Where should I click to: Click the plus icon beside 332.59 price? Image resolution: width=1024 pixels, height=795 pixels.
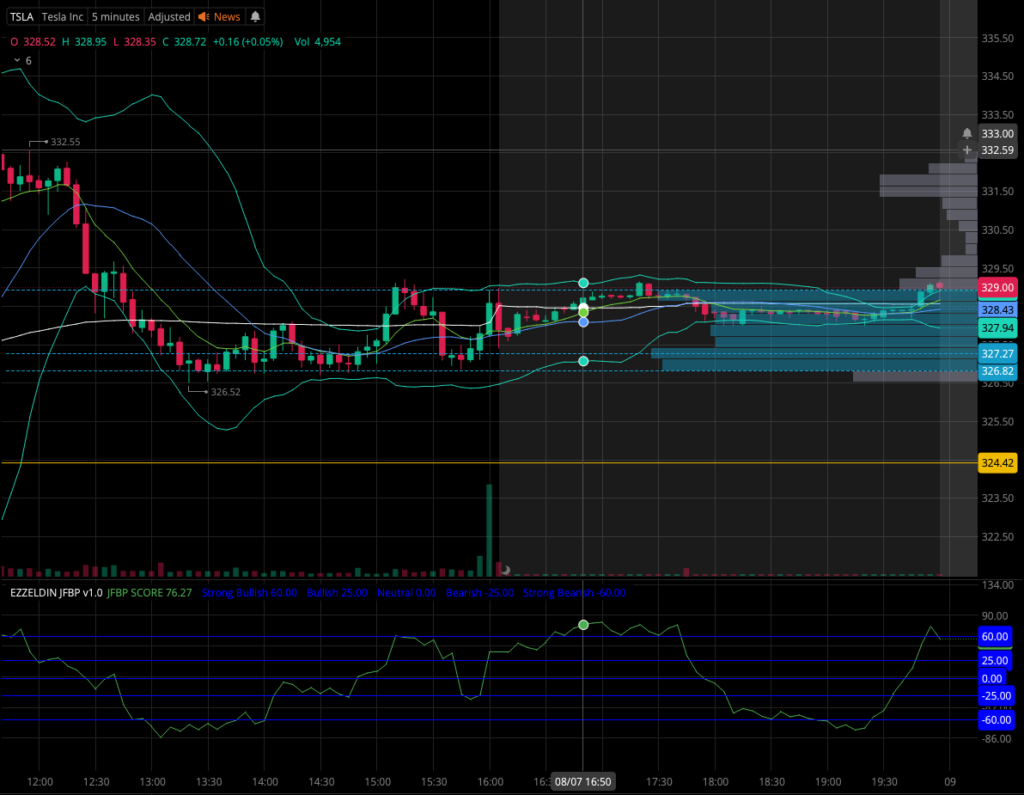(967, 150)
